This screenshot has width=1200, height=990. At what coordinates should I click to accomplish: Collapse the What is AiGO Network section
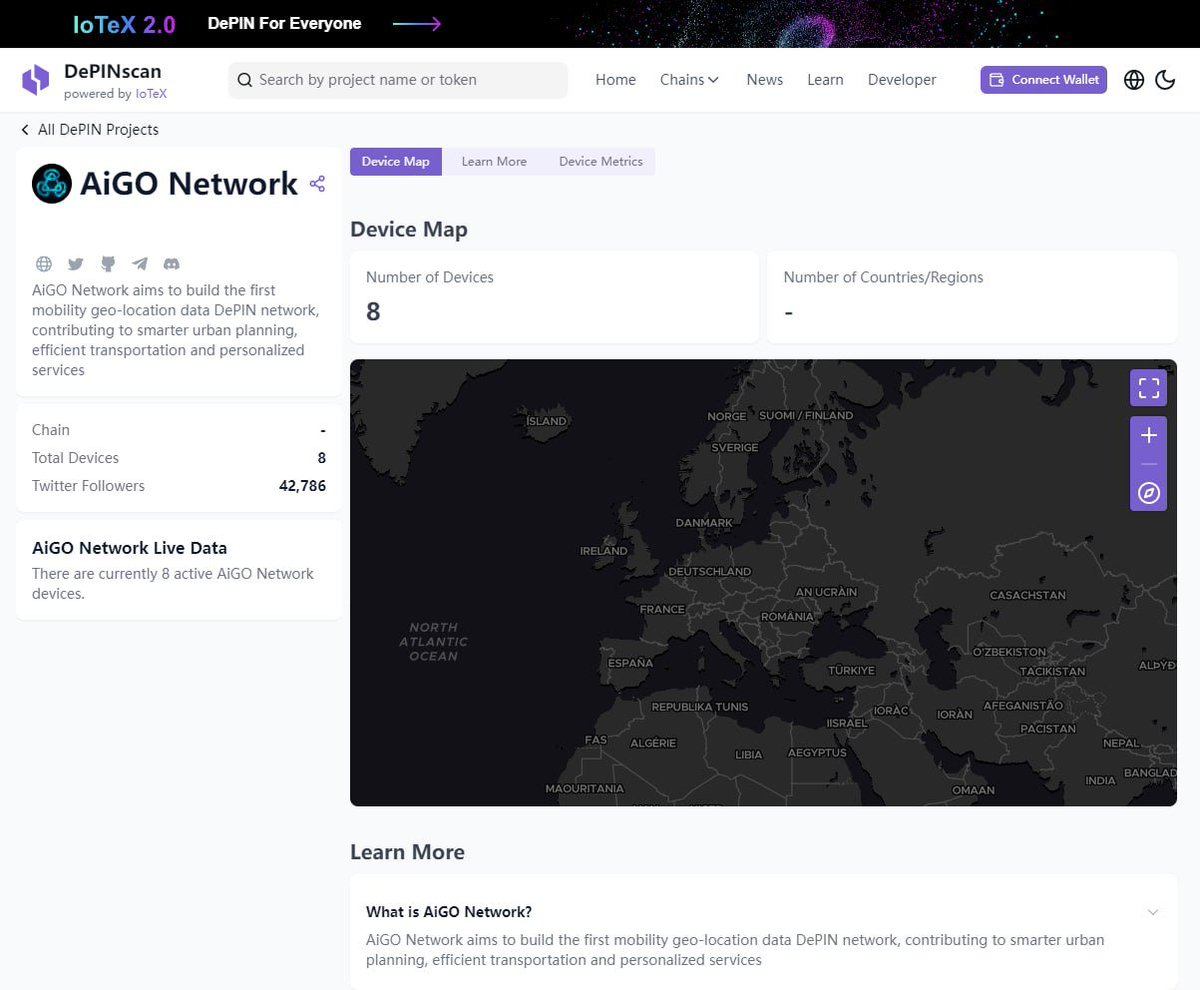[1153, 912]
